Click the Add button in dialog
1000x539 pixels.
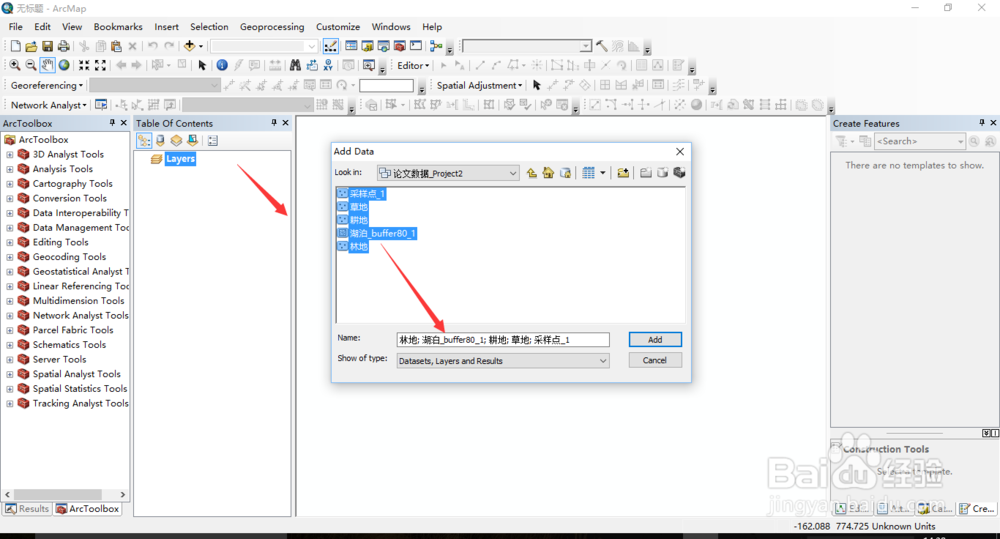655,339
